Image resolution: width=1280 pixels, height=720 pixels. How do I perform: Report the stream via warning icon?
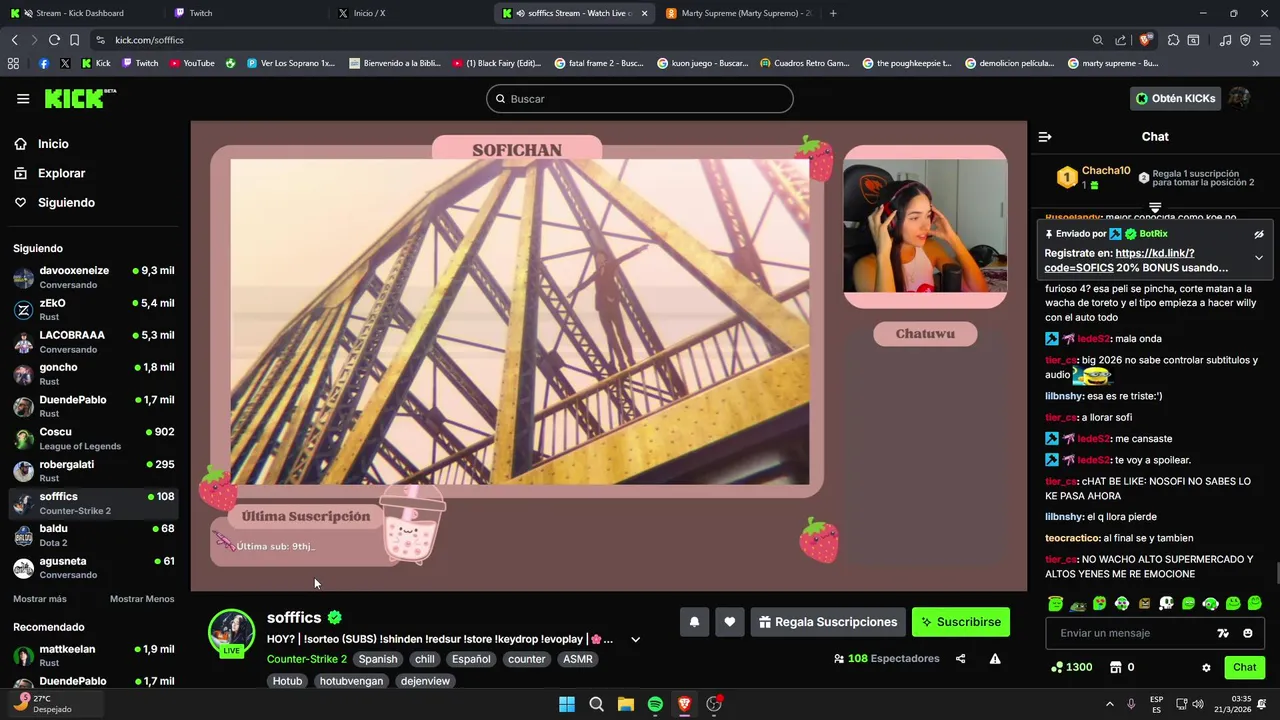click(x=995, y=659)
